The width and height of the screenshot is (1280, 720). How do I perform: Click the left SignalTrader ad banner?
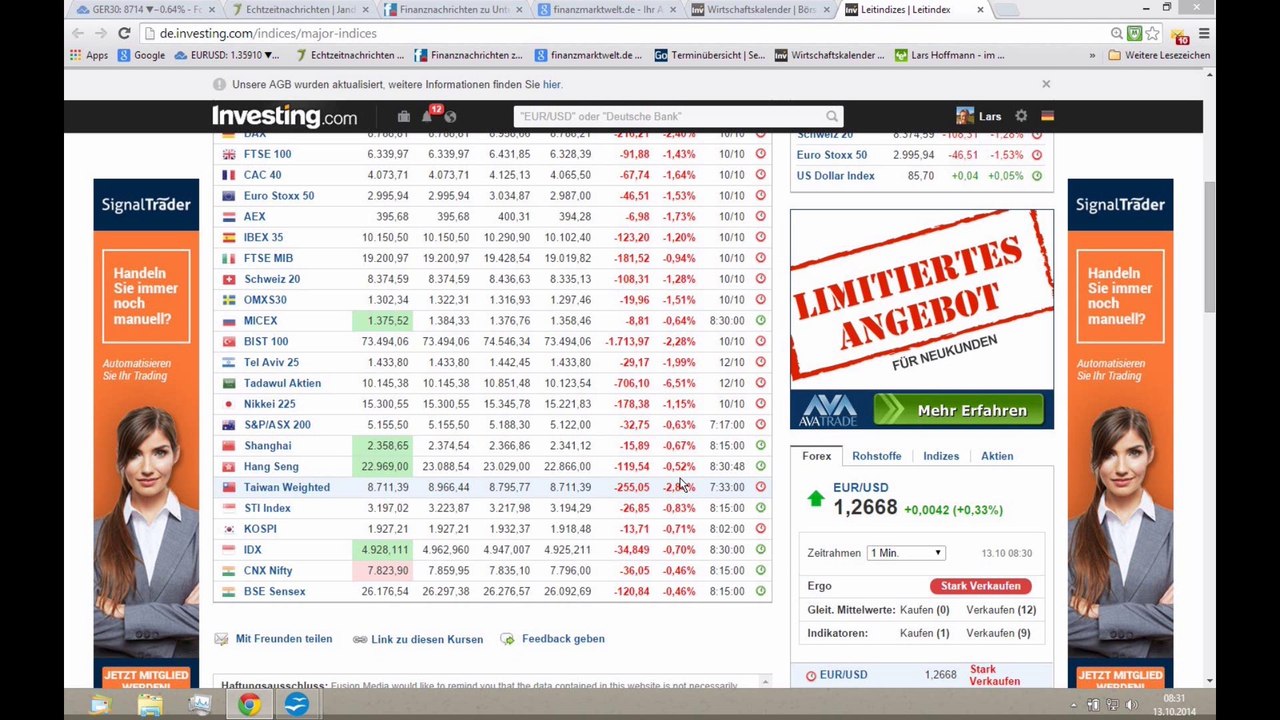click(x=146, y=433)
